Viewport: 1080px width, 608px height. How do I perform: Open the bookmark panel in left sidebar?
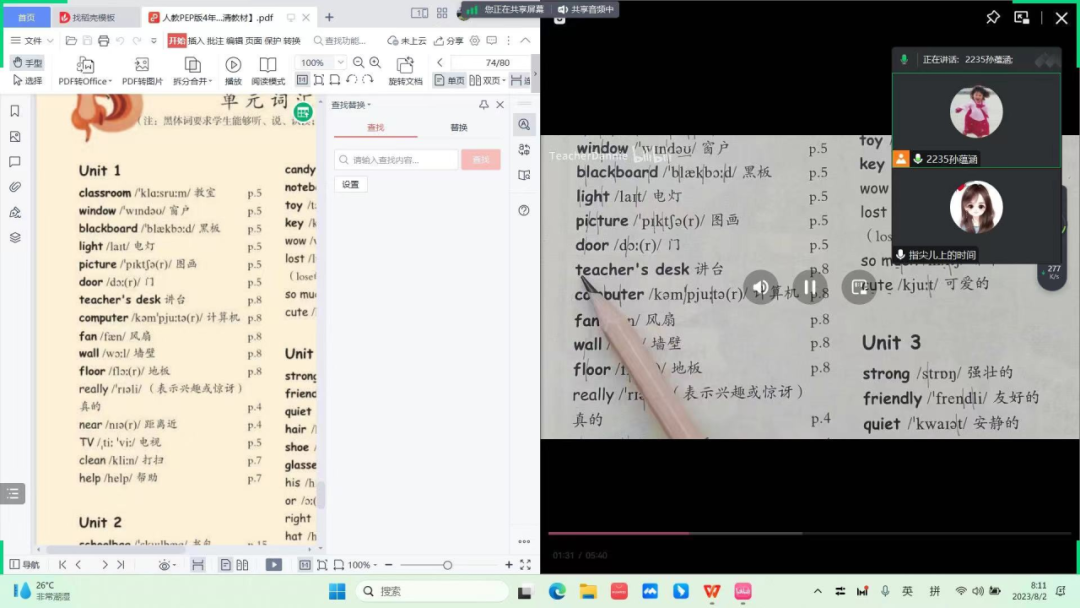coord(15,111)
